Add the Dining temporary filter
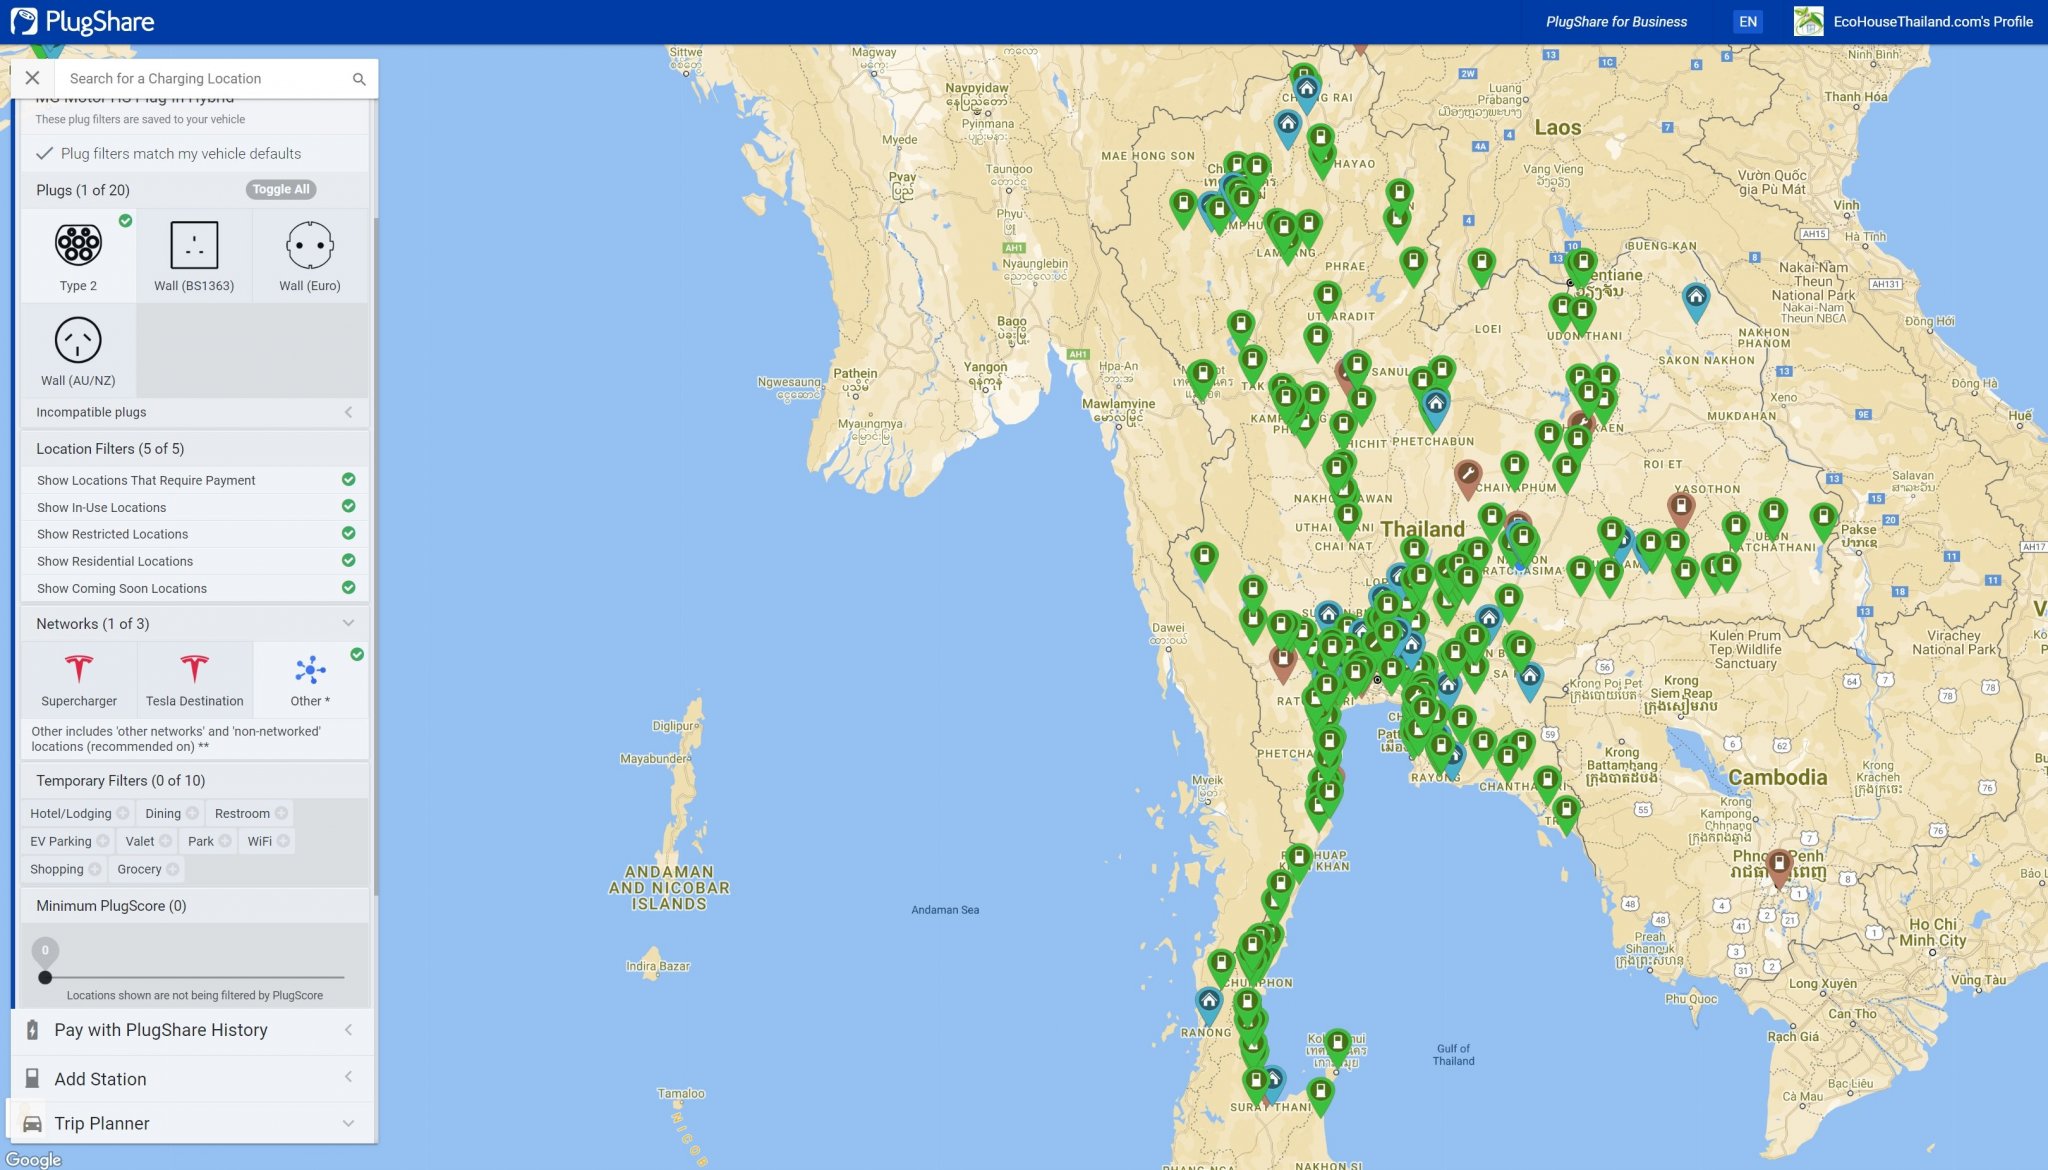 [x=171, y=813]
